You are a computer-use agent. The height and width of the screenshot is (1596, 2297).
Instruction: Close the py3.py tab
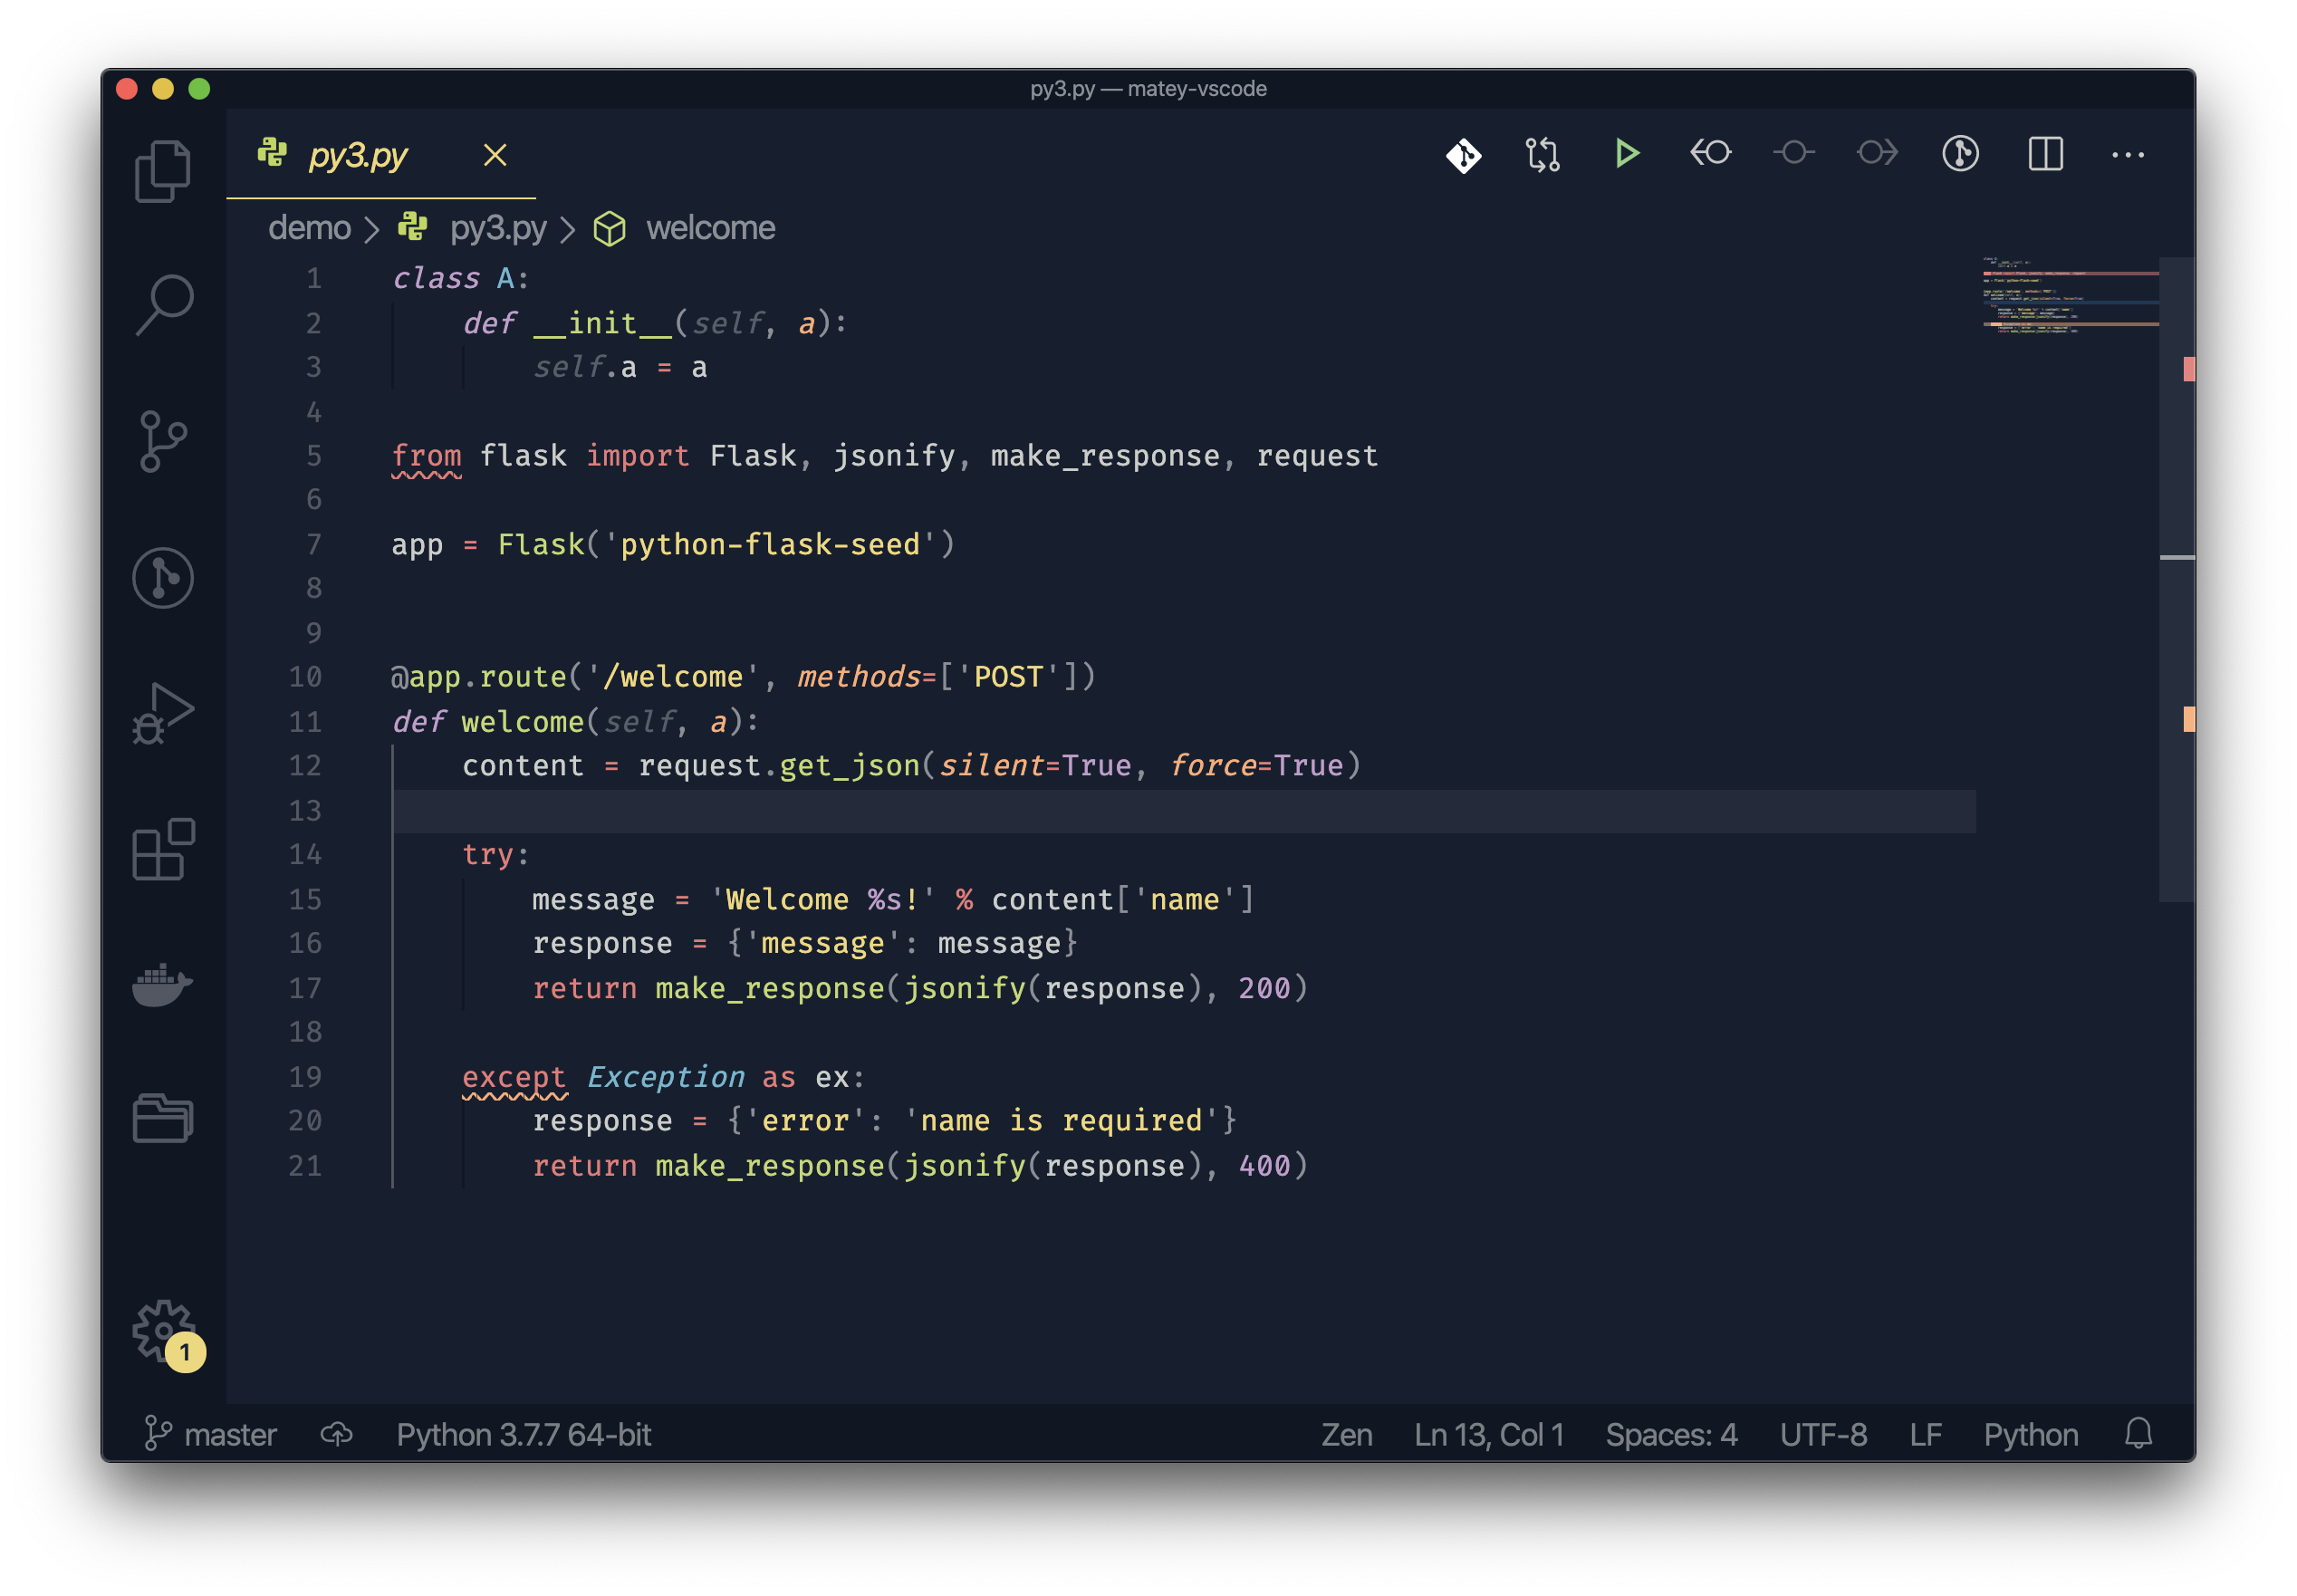pyautogui.click(x=495, y=155)
